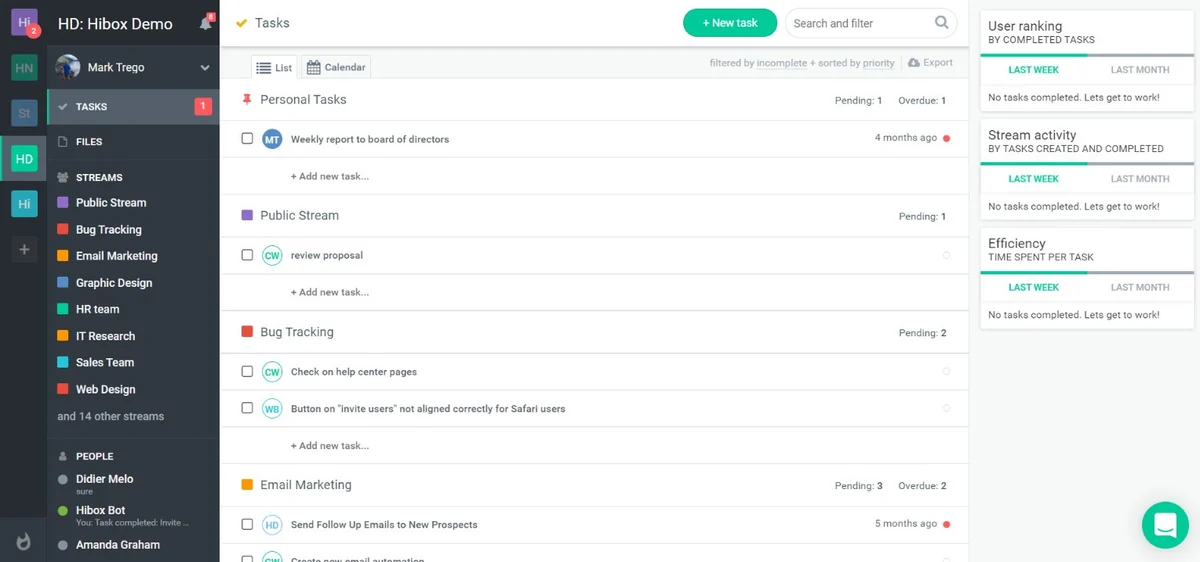Focus the Search and filter field
Viewport: 1200px width, 562px height.
tap(860, 23)
